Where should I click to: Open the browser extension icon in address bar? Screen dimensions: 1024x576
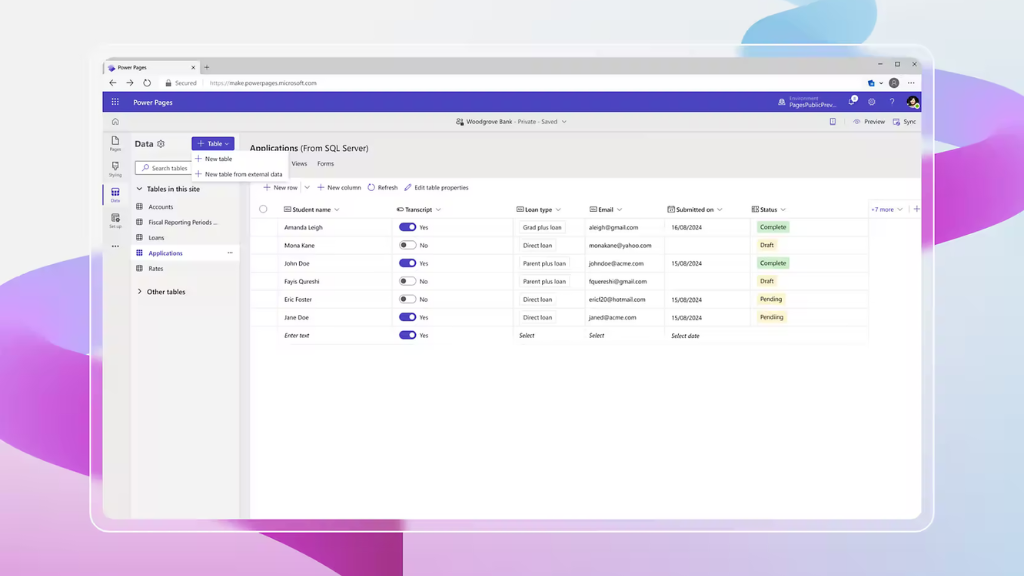click(871, 83)
